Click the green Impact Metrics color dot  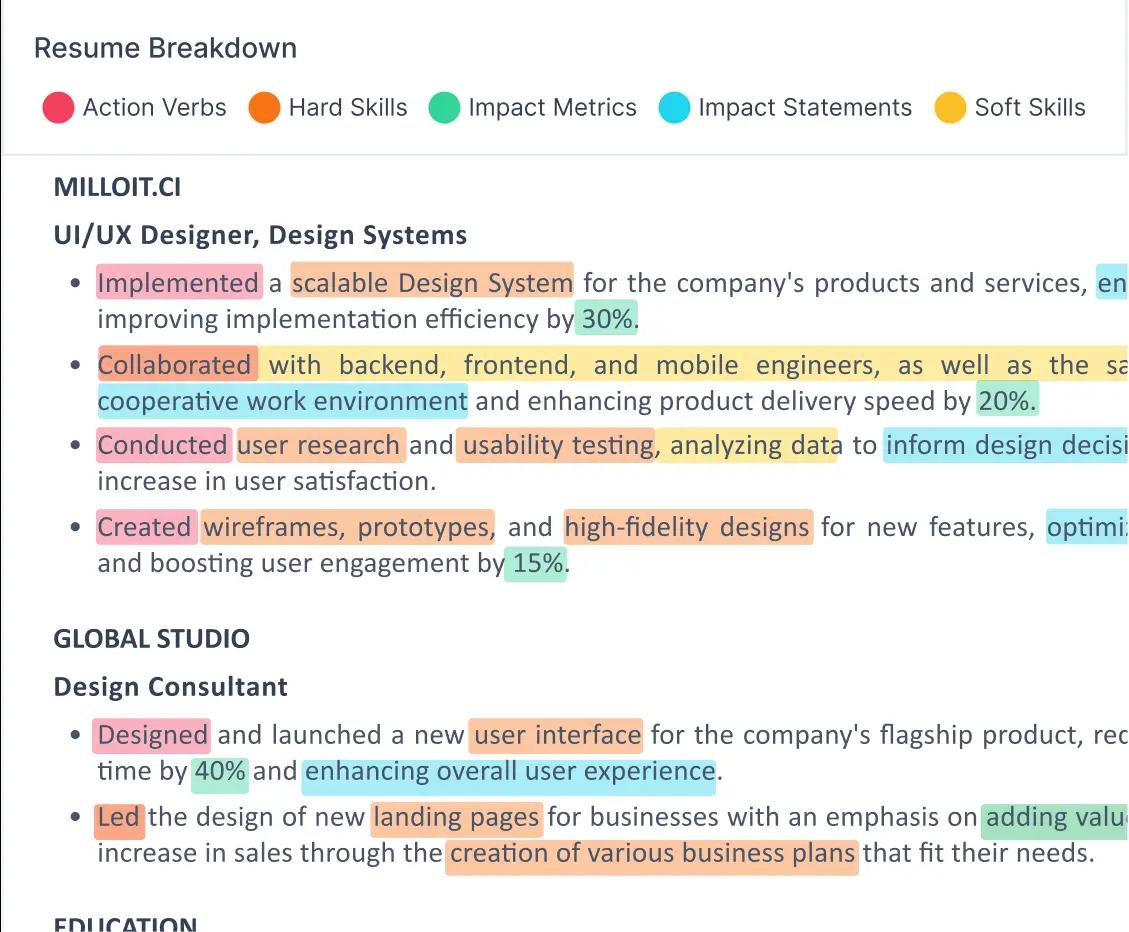point(444,108)
